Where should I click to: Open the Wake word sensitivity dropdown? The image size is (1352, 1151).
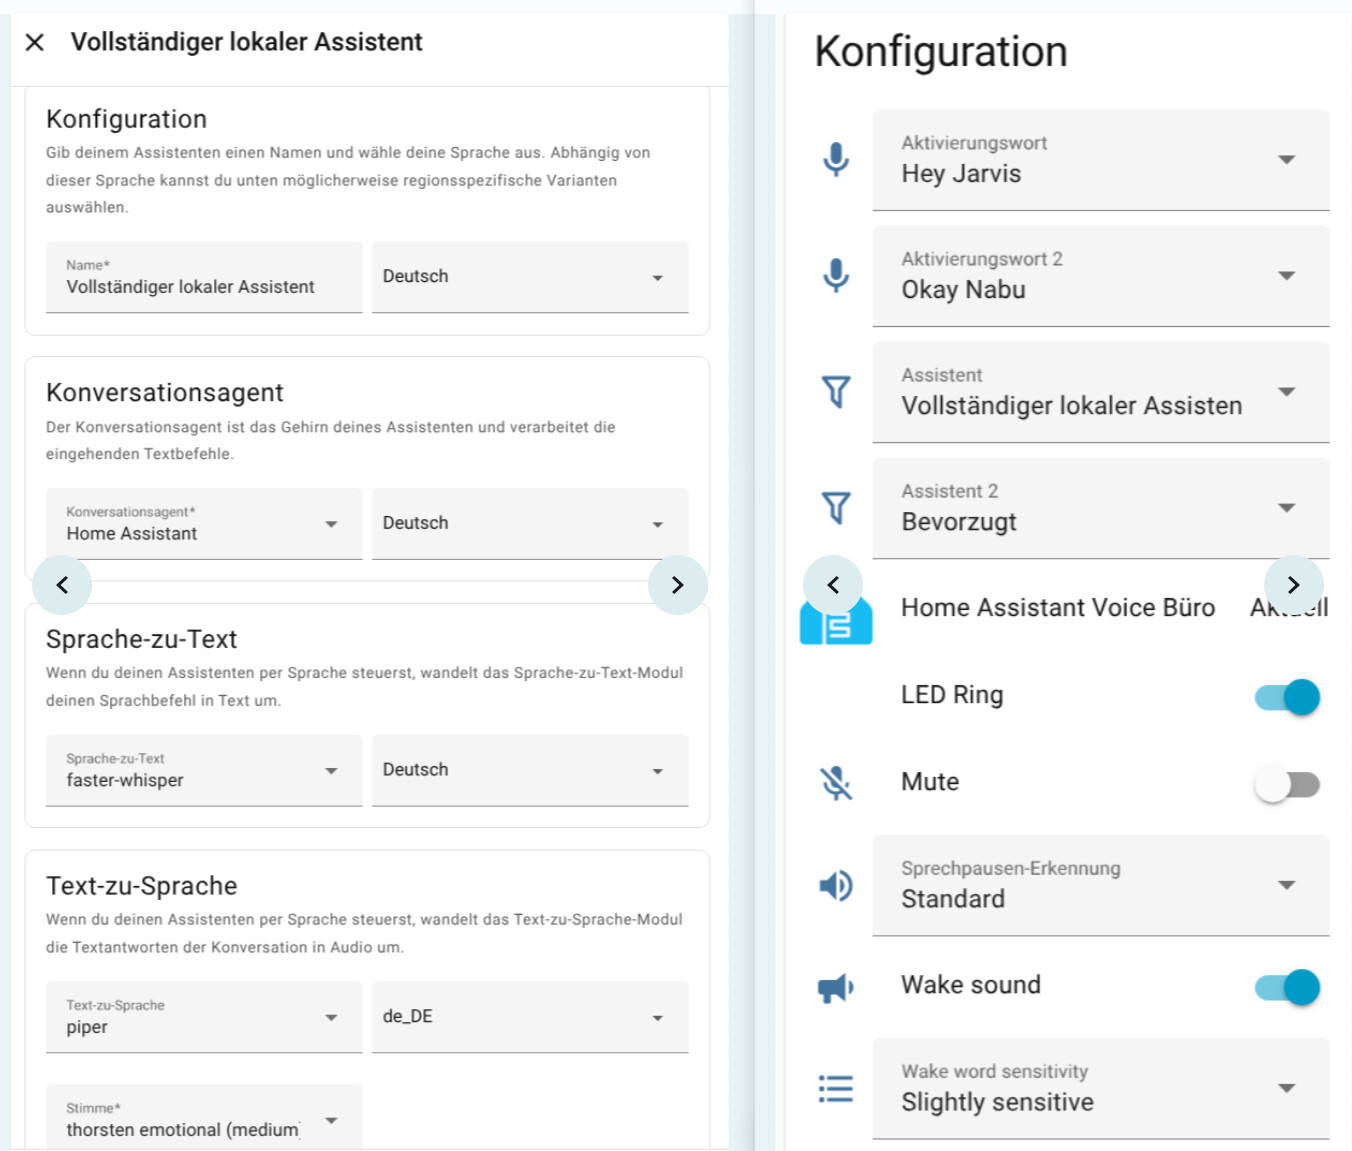(1100, 1089)
